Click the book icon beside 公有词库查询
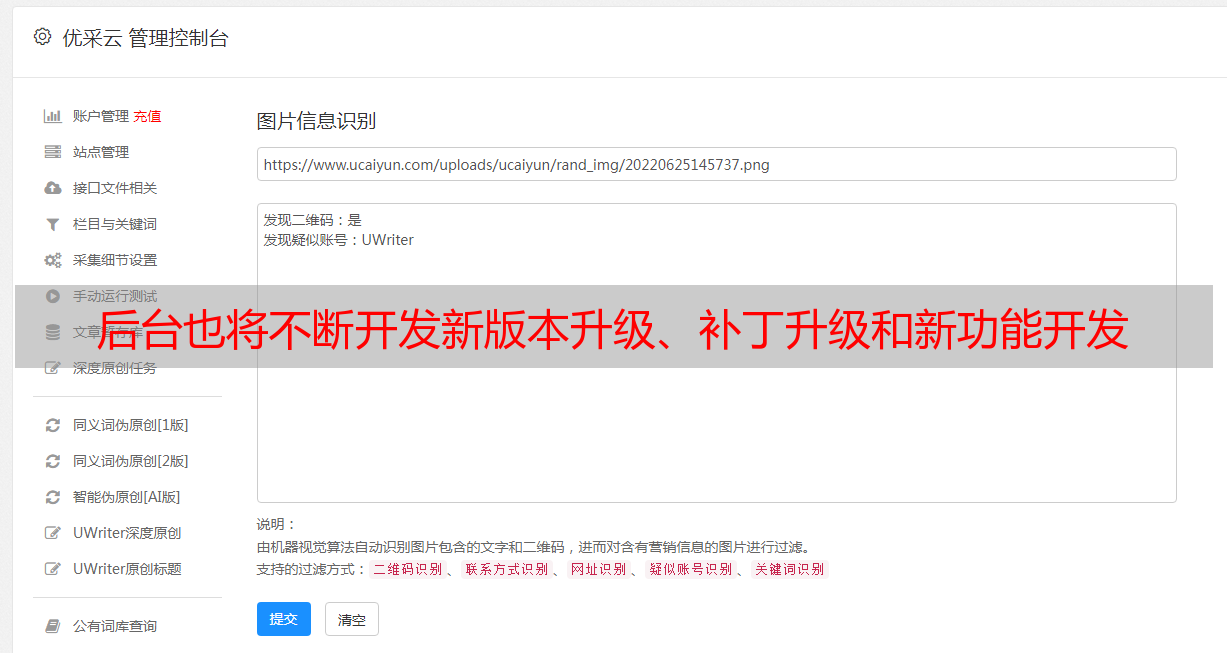Image resolution: width=1227 pixels, height=653 pixels. [53, 626]
